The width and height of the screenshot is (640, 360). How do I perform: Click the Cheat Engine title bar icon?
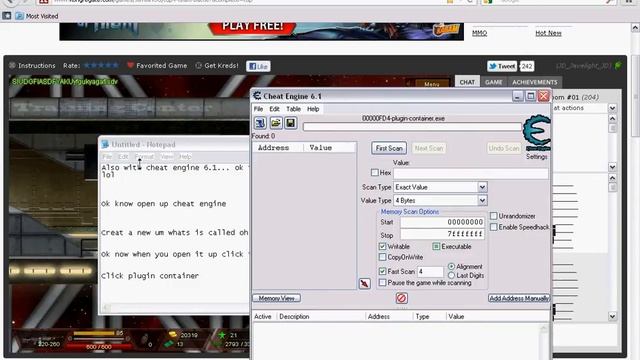coord(257,96)
